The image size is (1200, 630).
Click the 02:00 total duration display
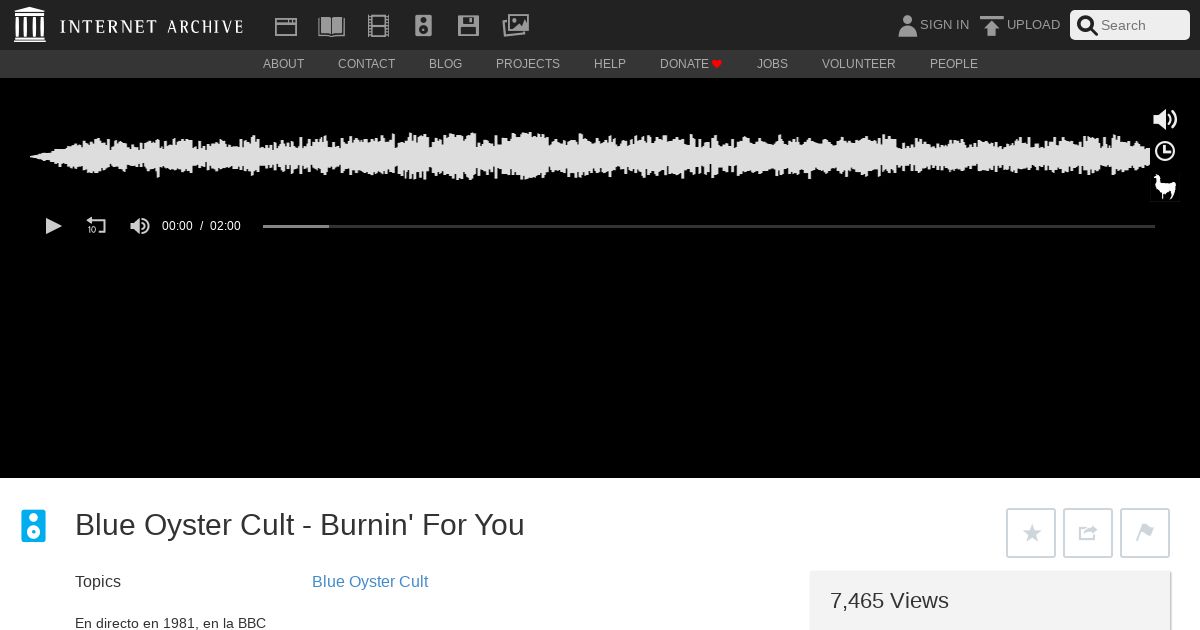[225, 226]
